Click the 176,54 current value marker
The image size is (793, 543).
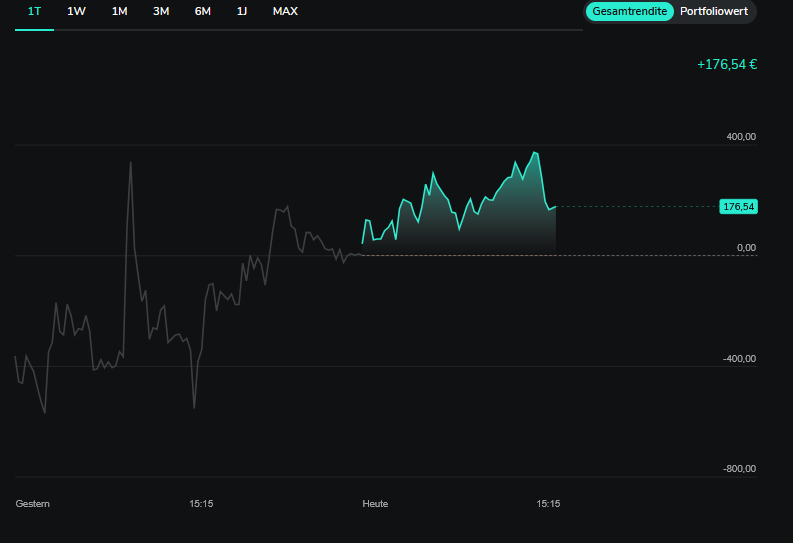click(x=738, y=206)
